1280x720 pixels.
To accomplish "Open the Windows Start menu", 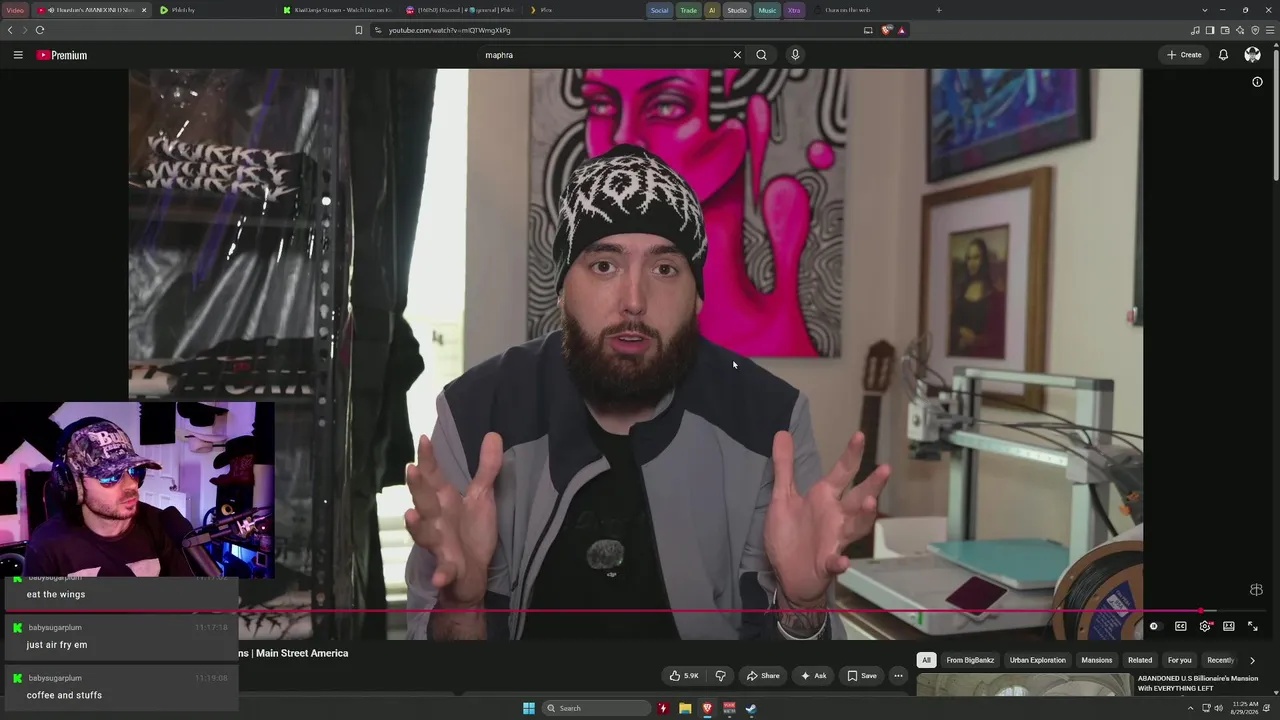I will coord(529,708).
